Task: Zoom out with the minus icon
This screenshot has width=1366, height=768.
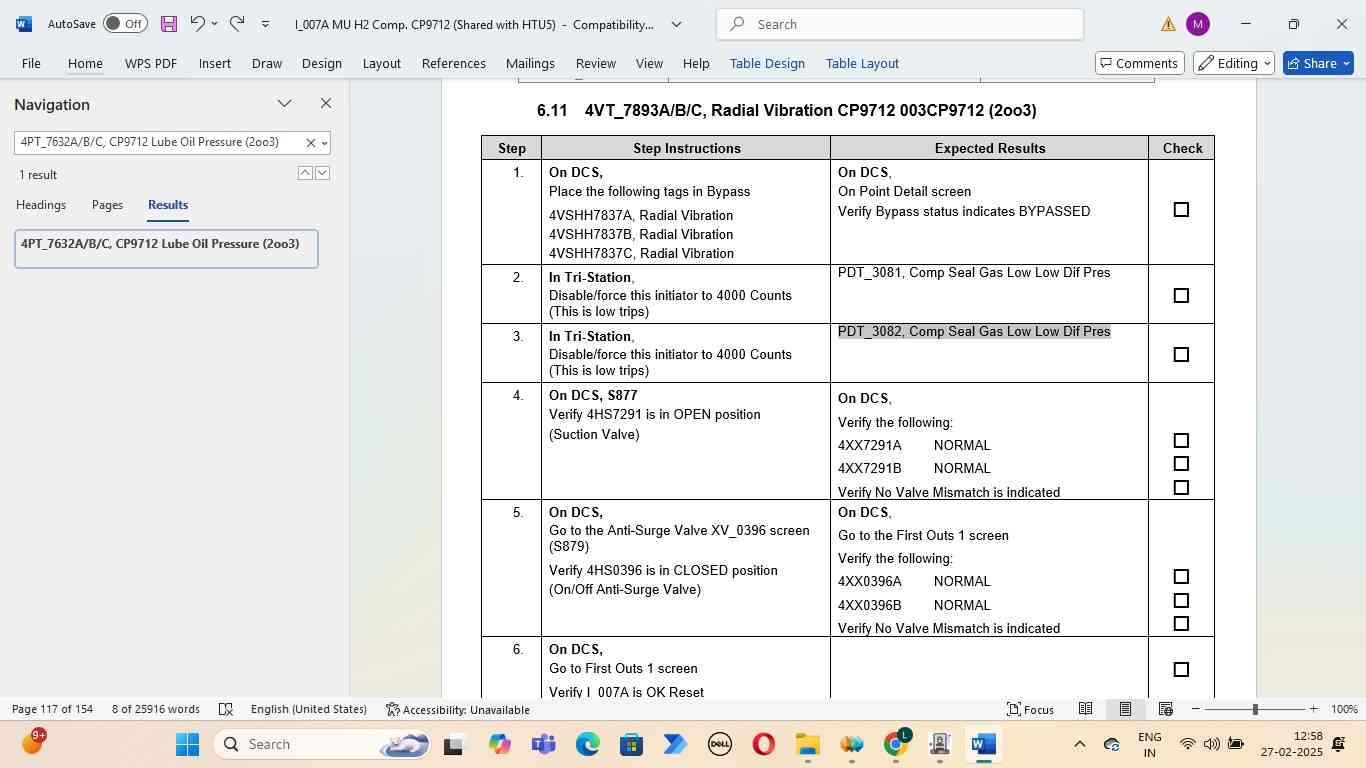Action: click(x=1195, y=709)
